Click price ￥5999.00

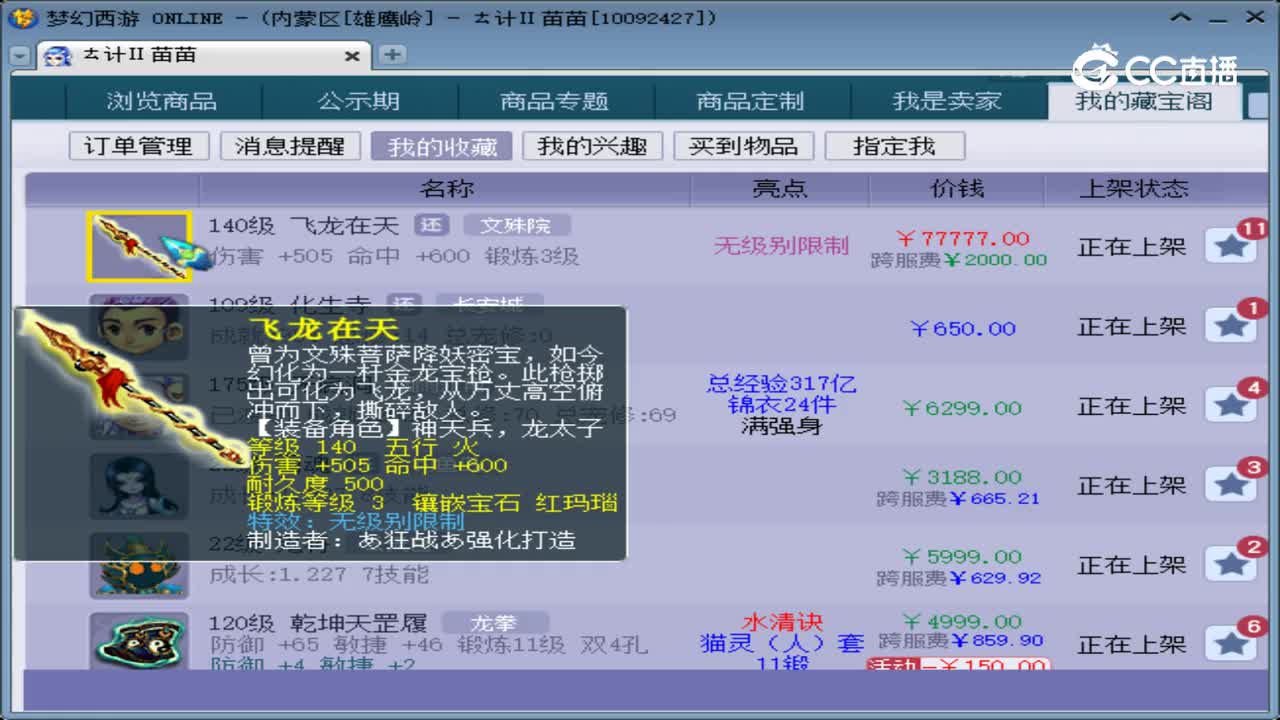click(x=962, y=557)
